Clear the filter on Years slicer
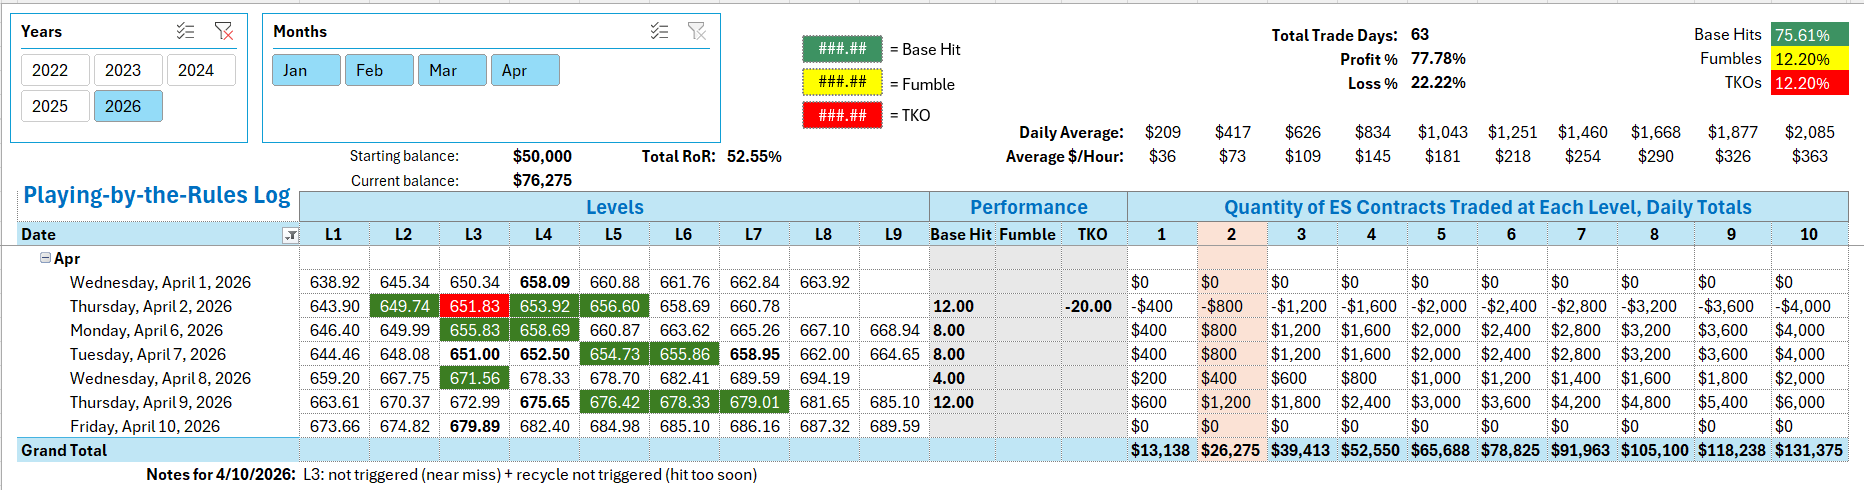 pos(224,32)
